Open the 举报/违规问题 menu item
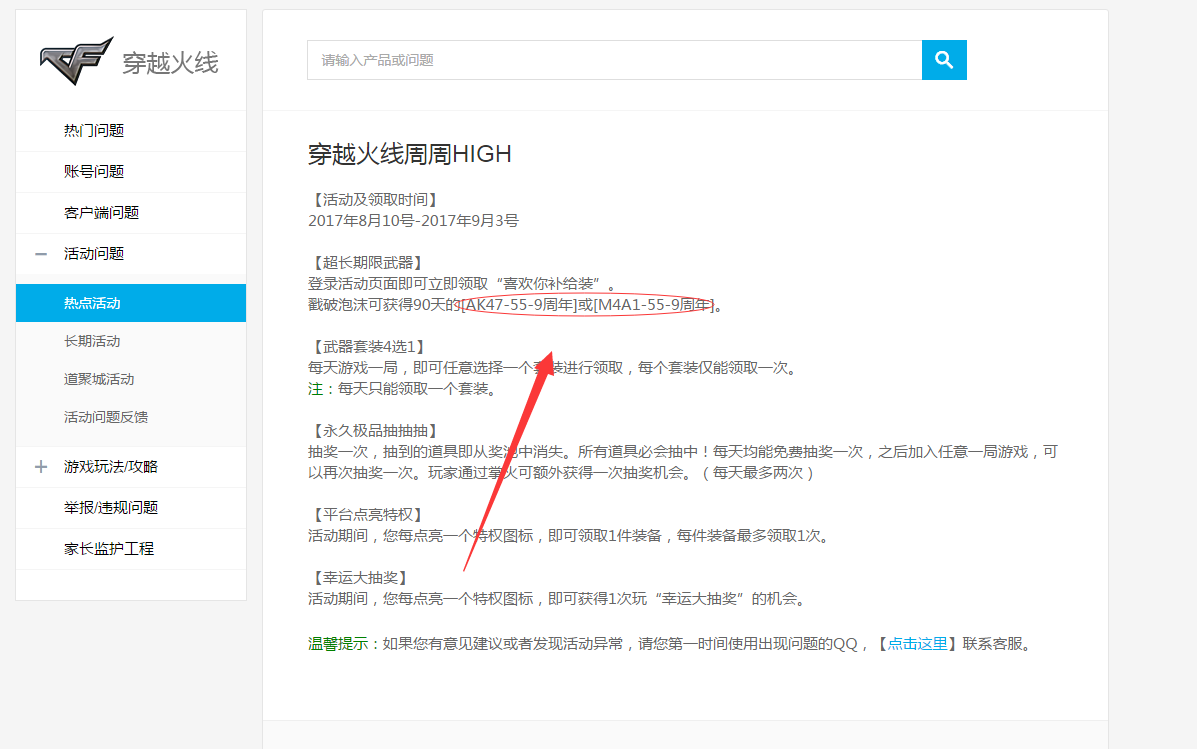Screen dimensions: 1197x749 [x=111, y=508]
